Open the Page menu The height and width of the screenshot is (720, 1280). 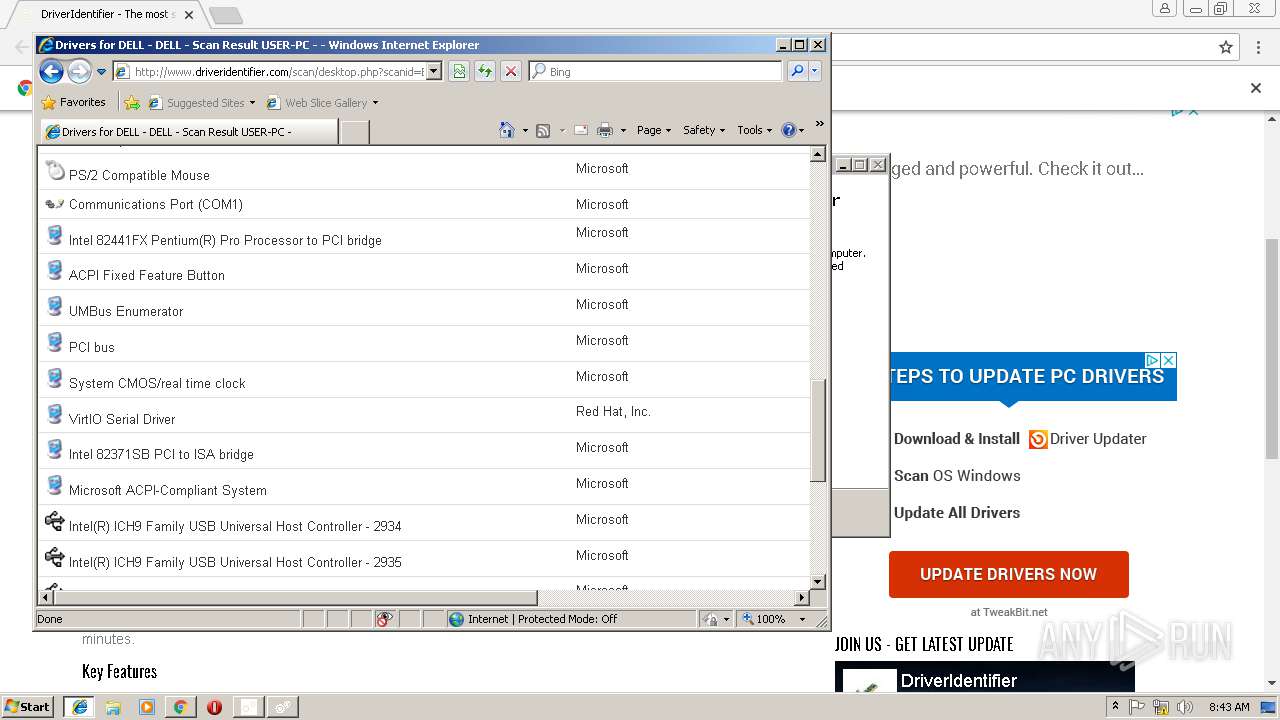[654, 130]
